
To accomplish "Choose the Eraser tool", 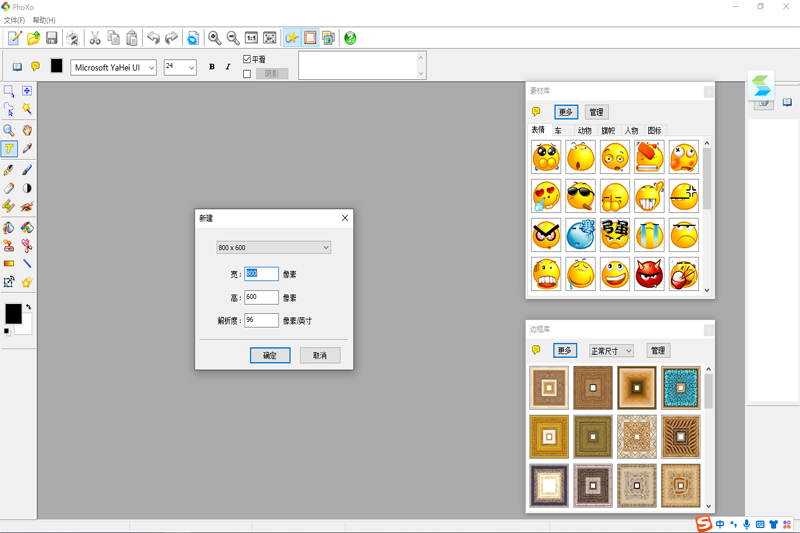I will [x=9, y=187].
